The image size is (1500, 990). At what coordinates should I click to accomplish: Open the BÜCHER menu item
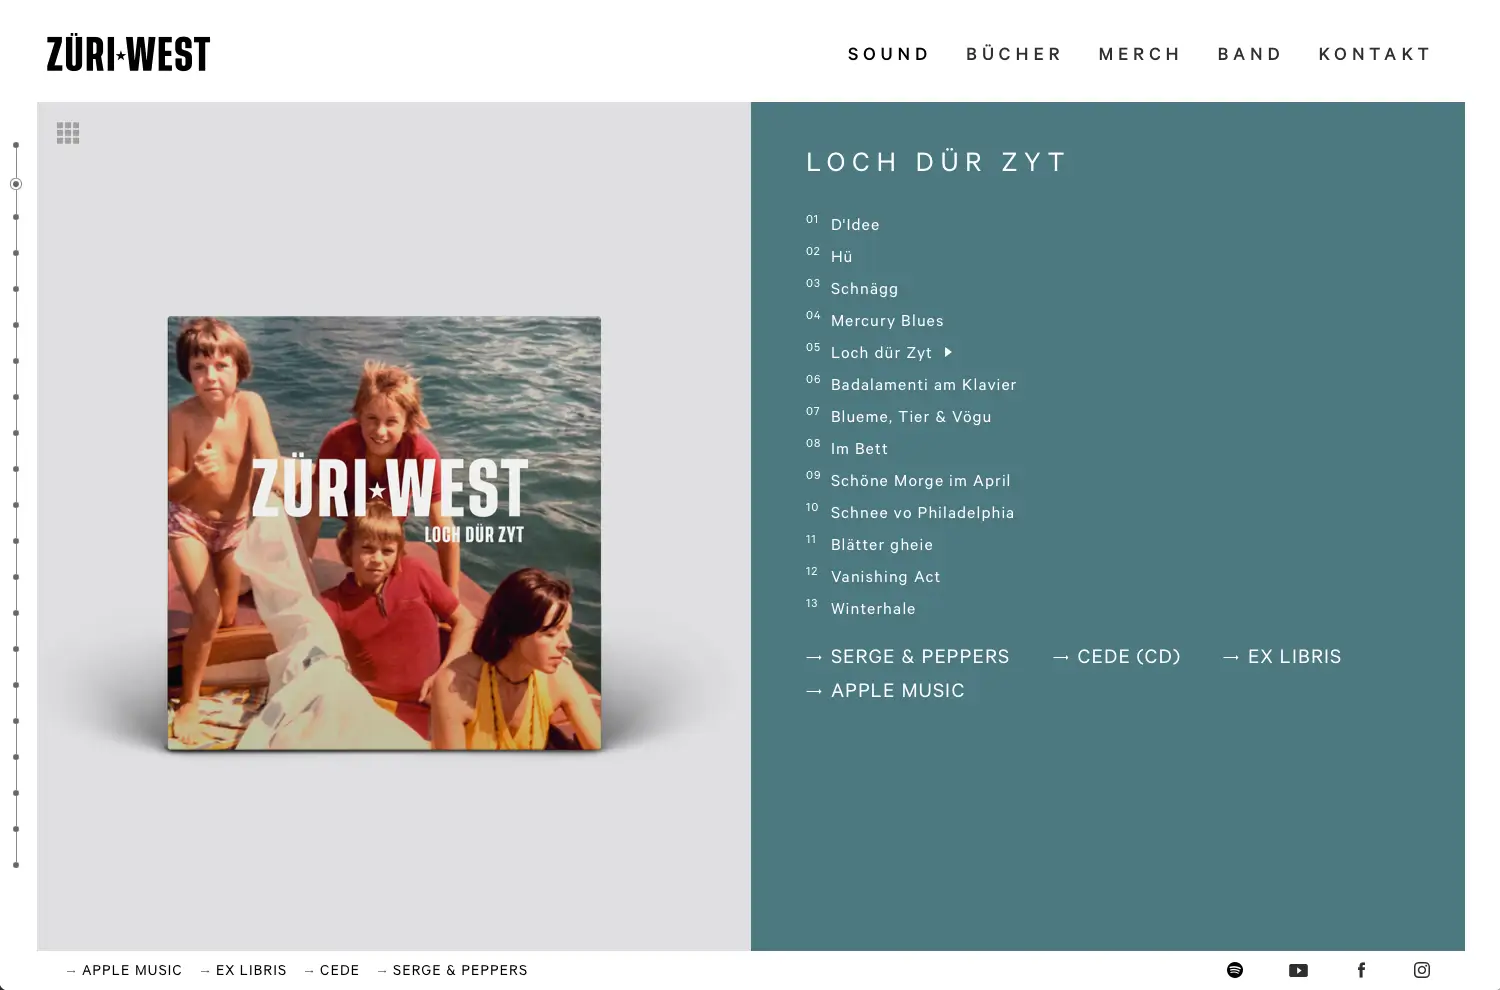click(1013, 54)
